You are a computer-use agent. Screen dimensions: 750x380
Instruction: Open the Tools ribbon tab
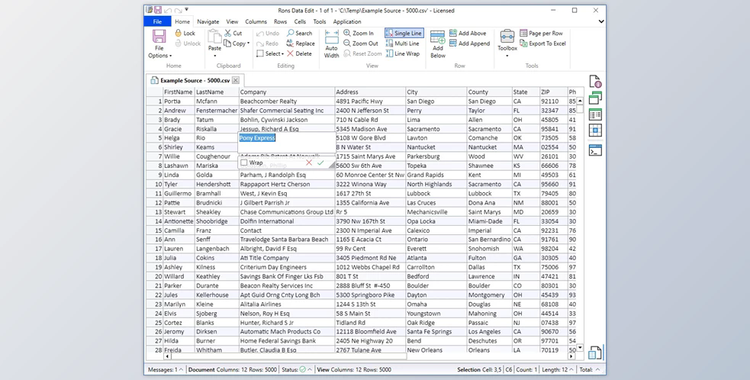pos(320,22)
